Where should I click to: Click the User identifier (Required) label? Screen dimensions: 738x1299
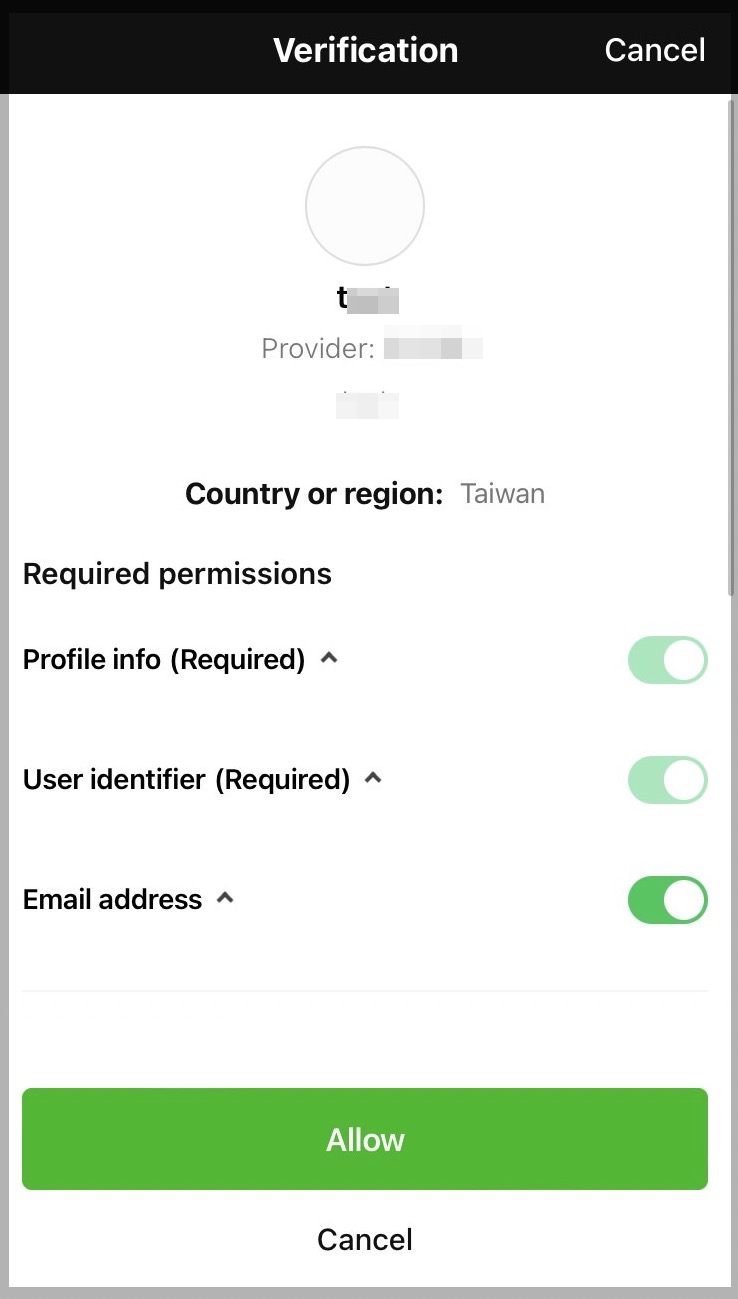coord(187,780)
